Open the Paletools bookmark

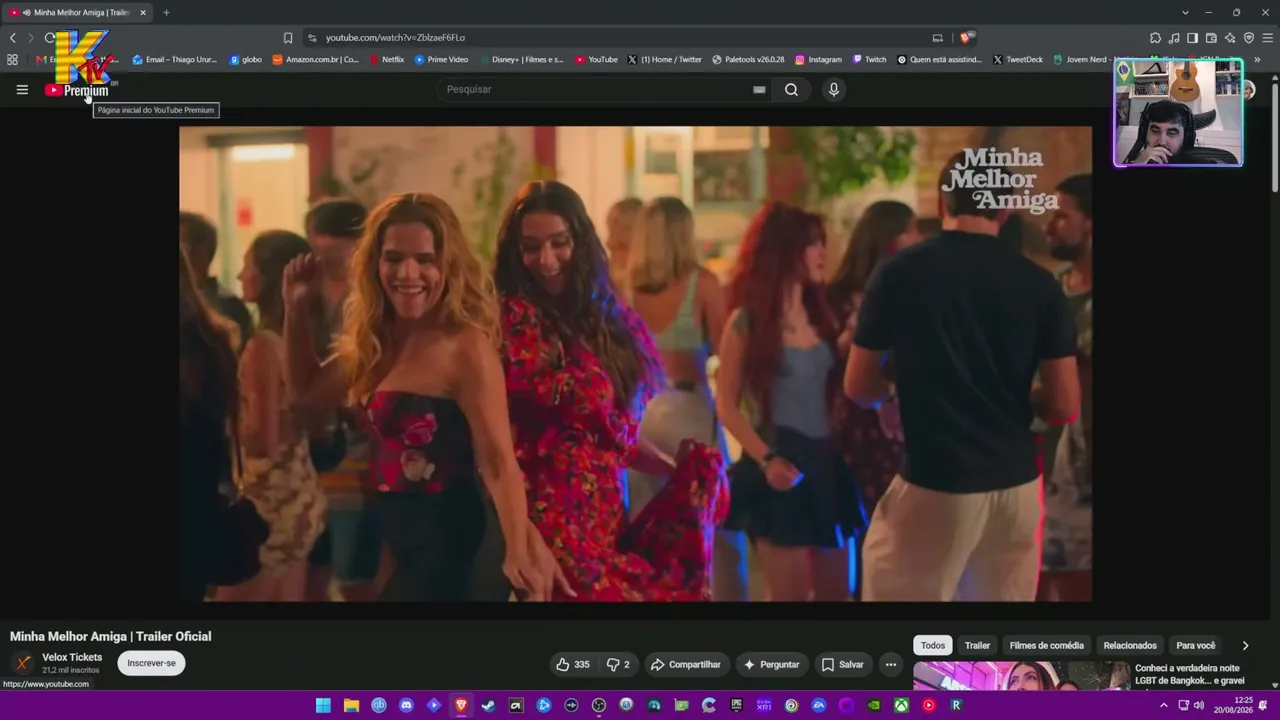coord(748,60)
